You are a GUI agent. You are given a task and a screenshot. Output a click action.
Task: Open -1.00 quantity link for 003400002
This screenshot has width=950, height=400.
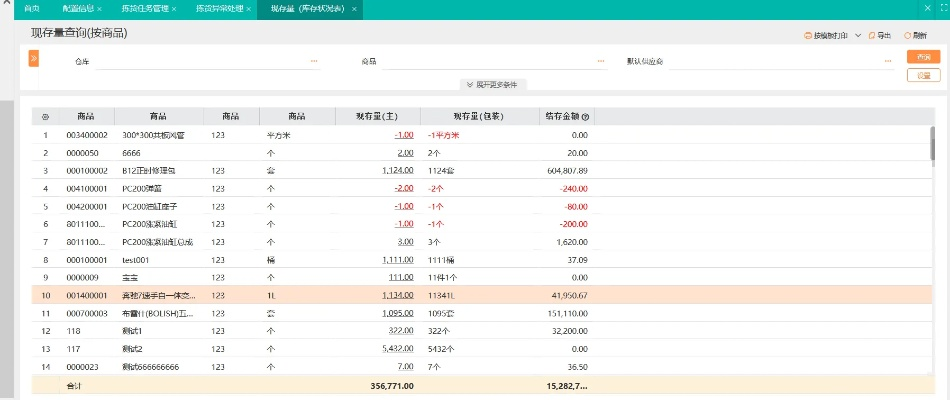click(x=404, y=136)
